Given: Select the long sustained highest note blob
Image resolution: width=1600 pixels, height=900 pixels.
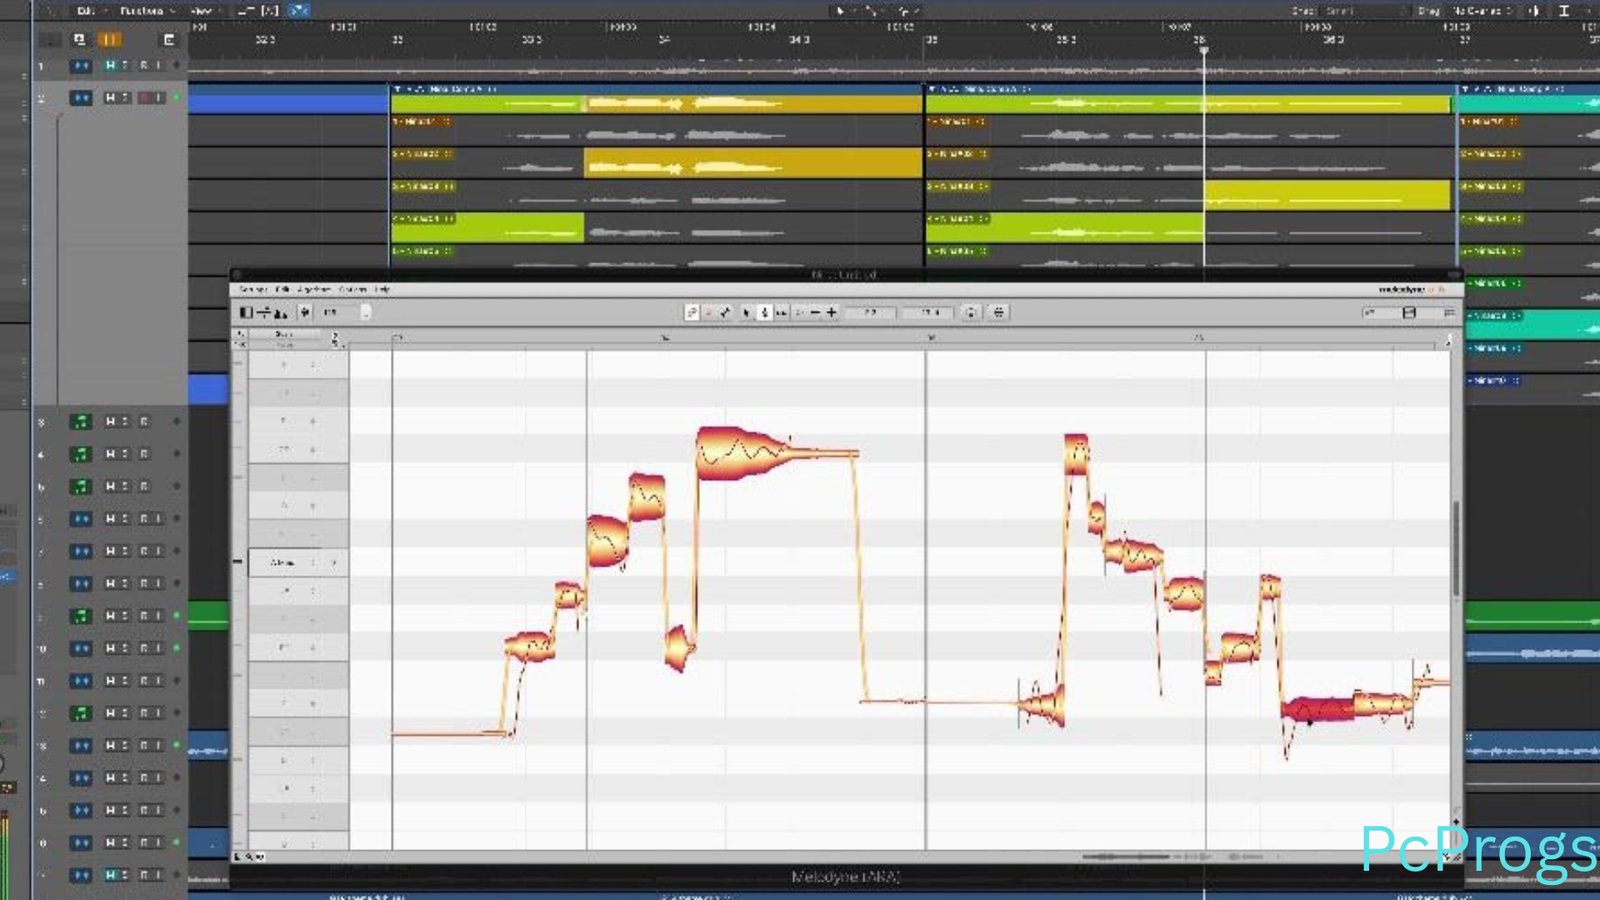Looking at the screenshot, I should (776, 453).
